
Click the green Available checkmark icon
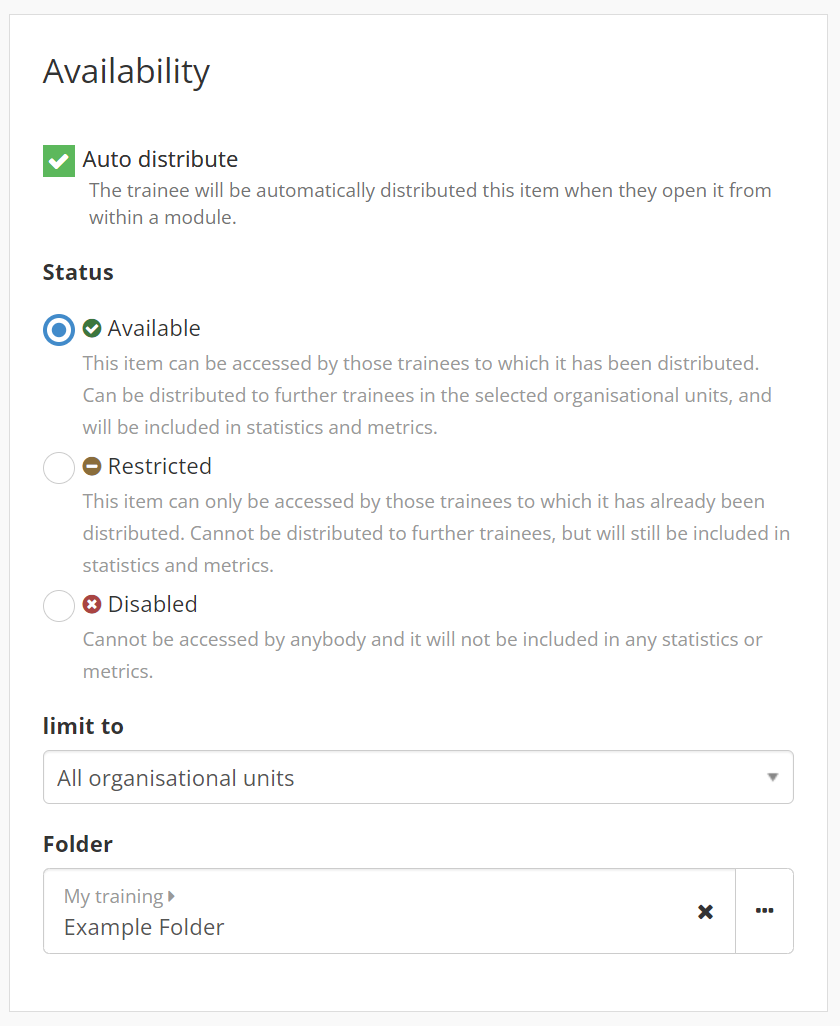click(92, 328)
